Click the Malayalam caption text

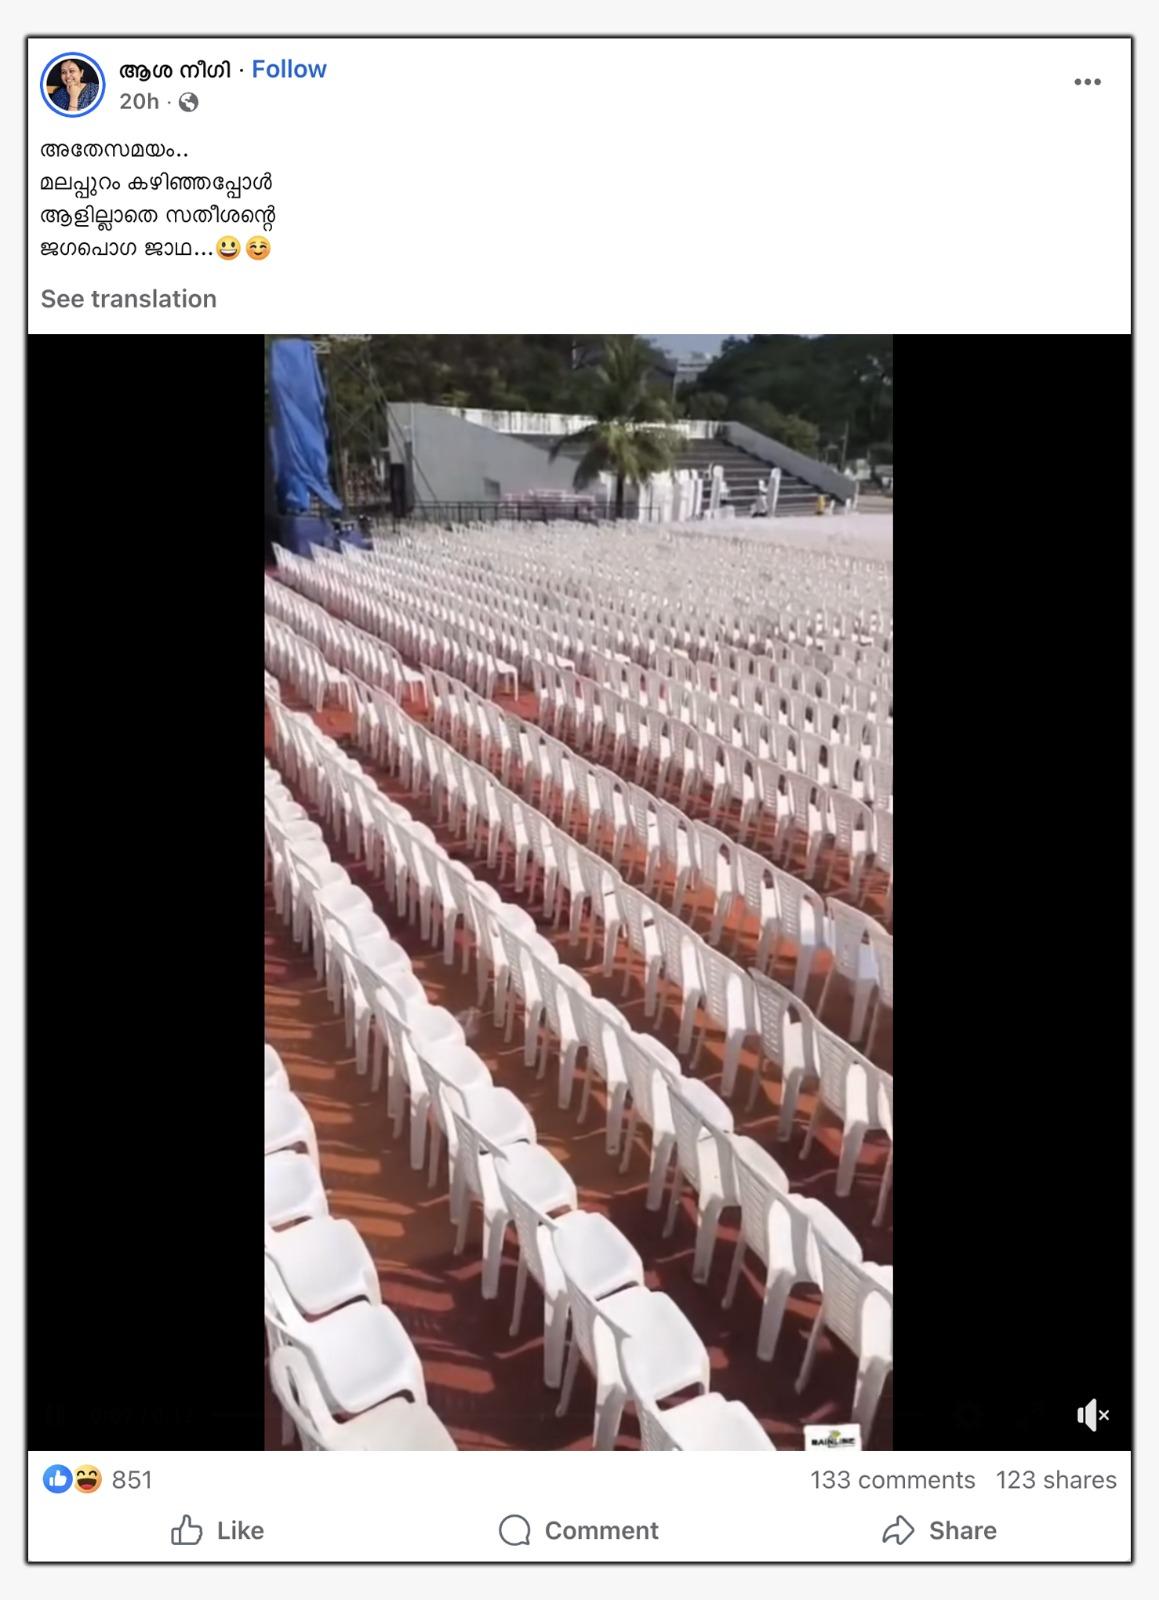158,199
